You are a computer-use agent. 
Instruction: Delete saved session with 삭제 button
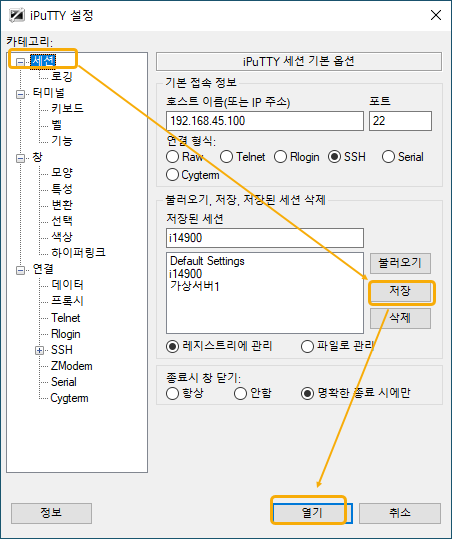pyautogui.click(x=400, y=318)
